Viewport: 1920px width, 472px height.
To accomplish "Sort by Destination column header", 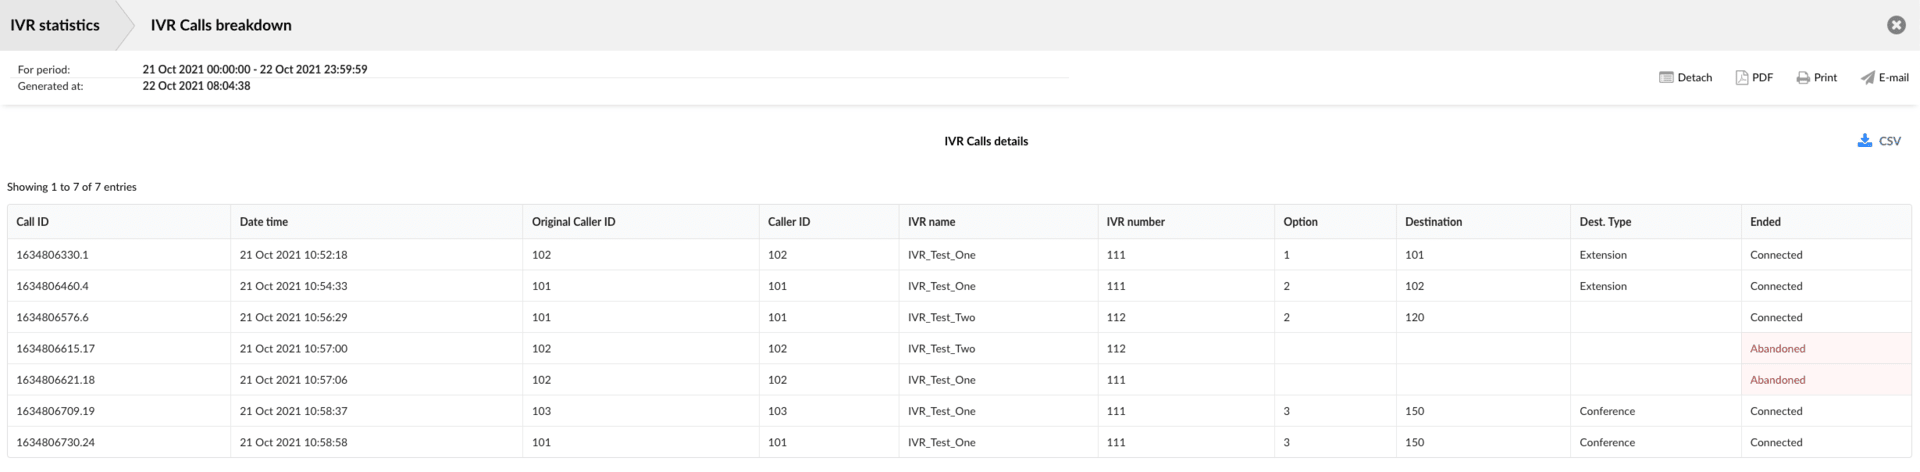I will (x=1434, y=222).
